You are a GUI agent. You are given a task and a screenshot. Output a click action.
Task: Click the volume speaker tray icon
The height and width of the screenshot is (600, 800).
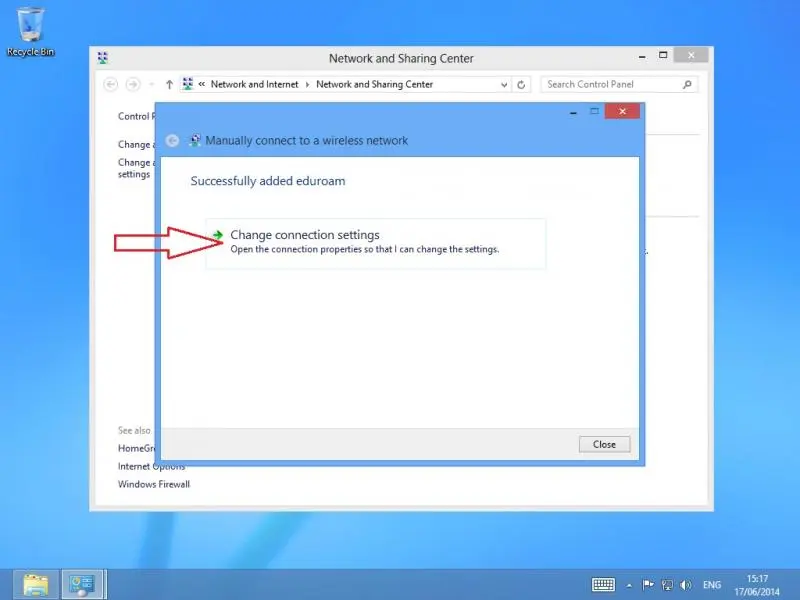click(685, 584)
